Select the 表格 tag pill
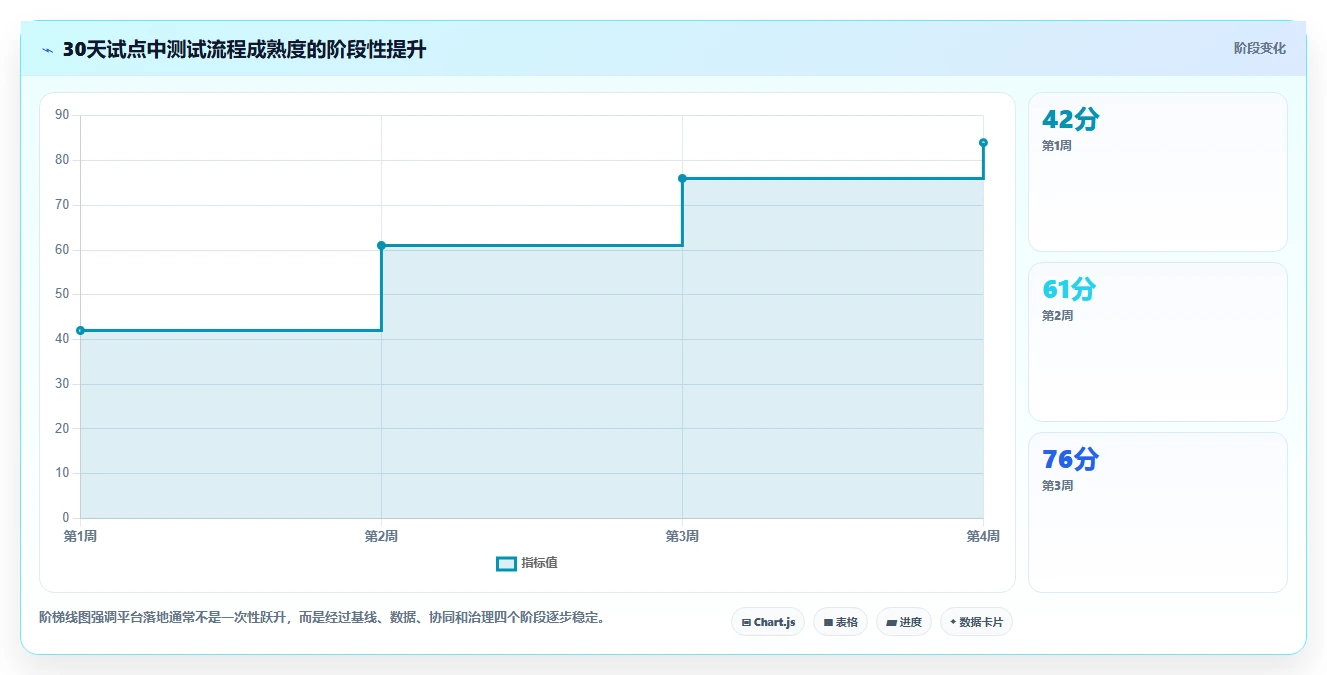 840,622
